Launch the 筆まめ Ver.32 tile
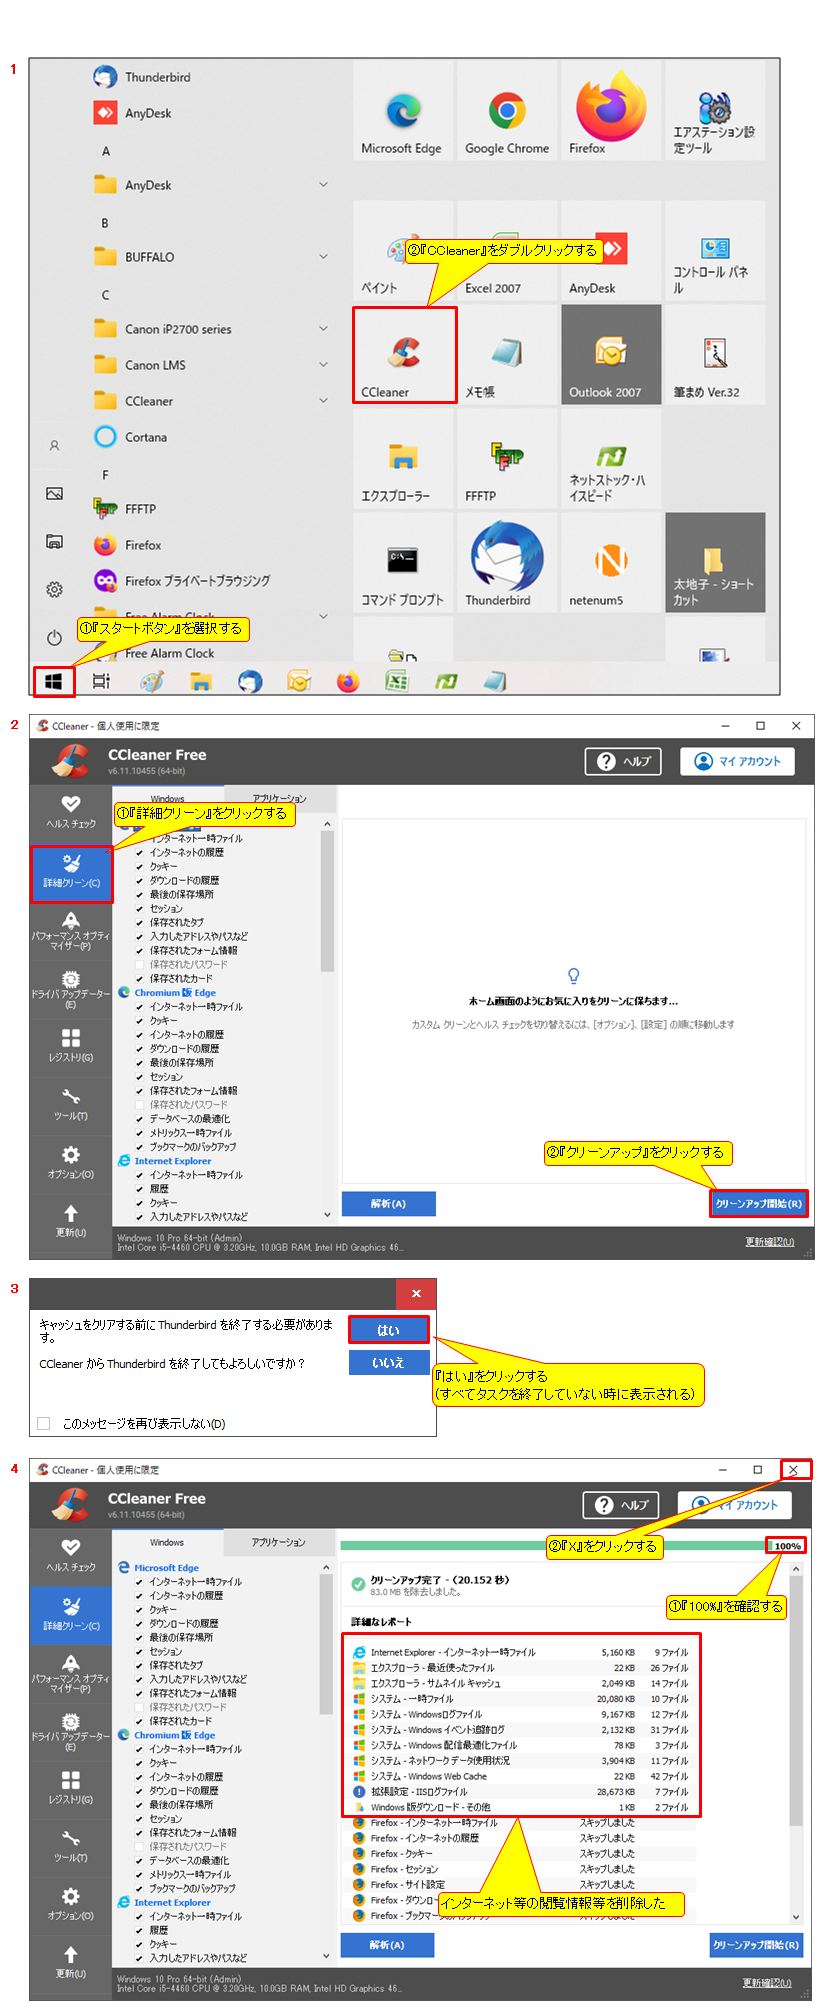The image size is (821, 2011). pos(714,355)
